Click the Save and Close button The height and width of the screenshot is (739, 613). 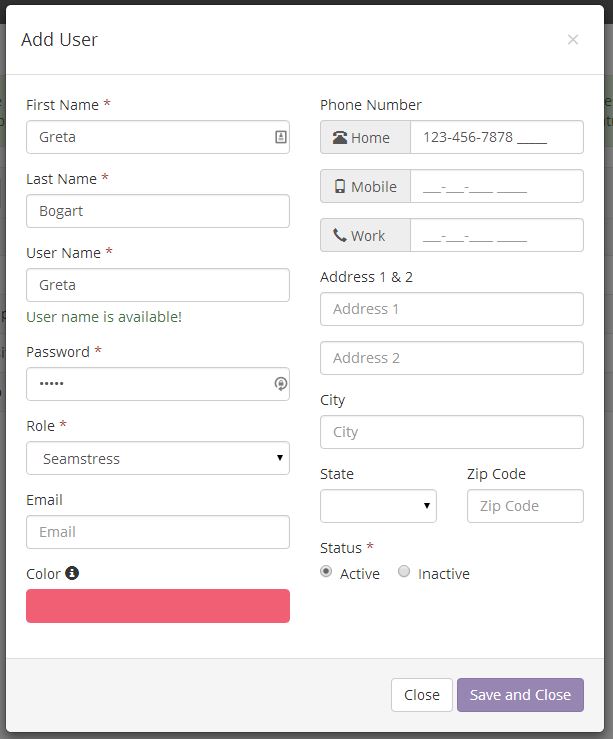click(x=520, y=695)
